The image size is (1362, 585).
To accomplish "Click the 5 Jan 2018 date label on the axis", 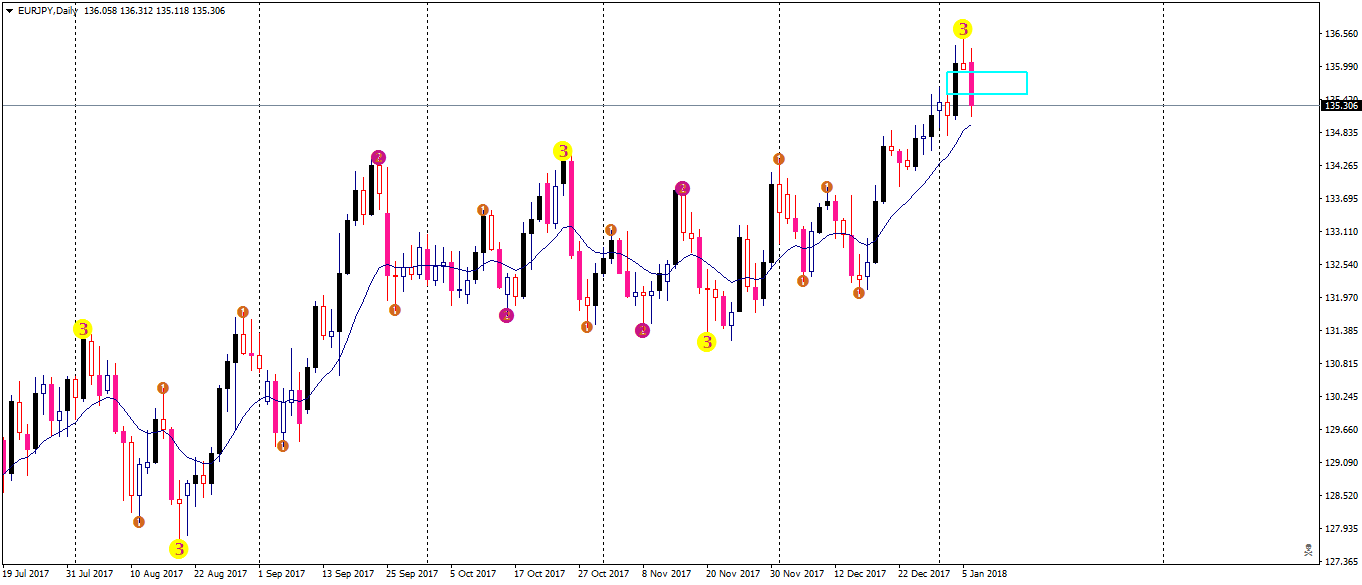I will pos(985,575).
